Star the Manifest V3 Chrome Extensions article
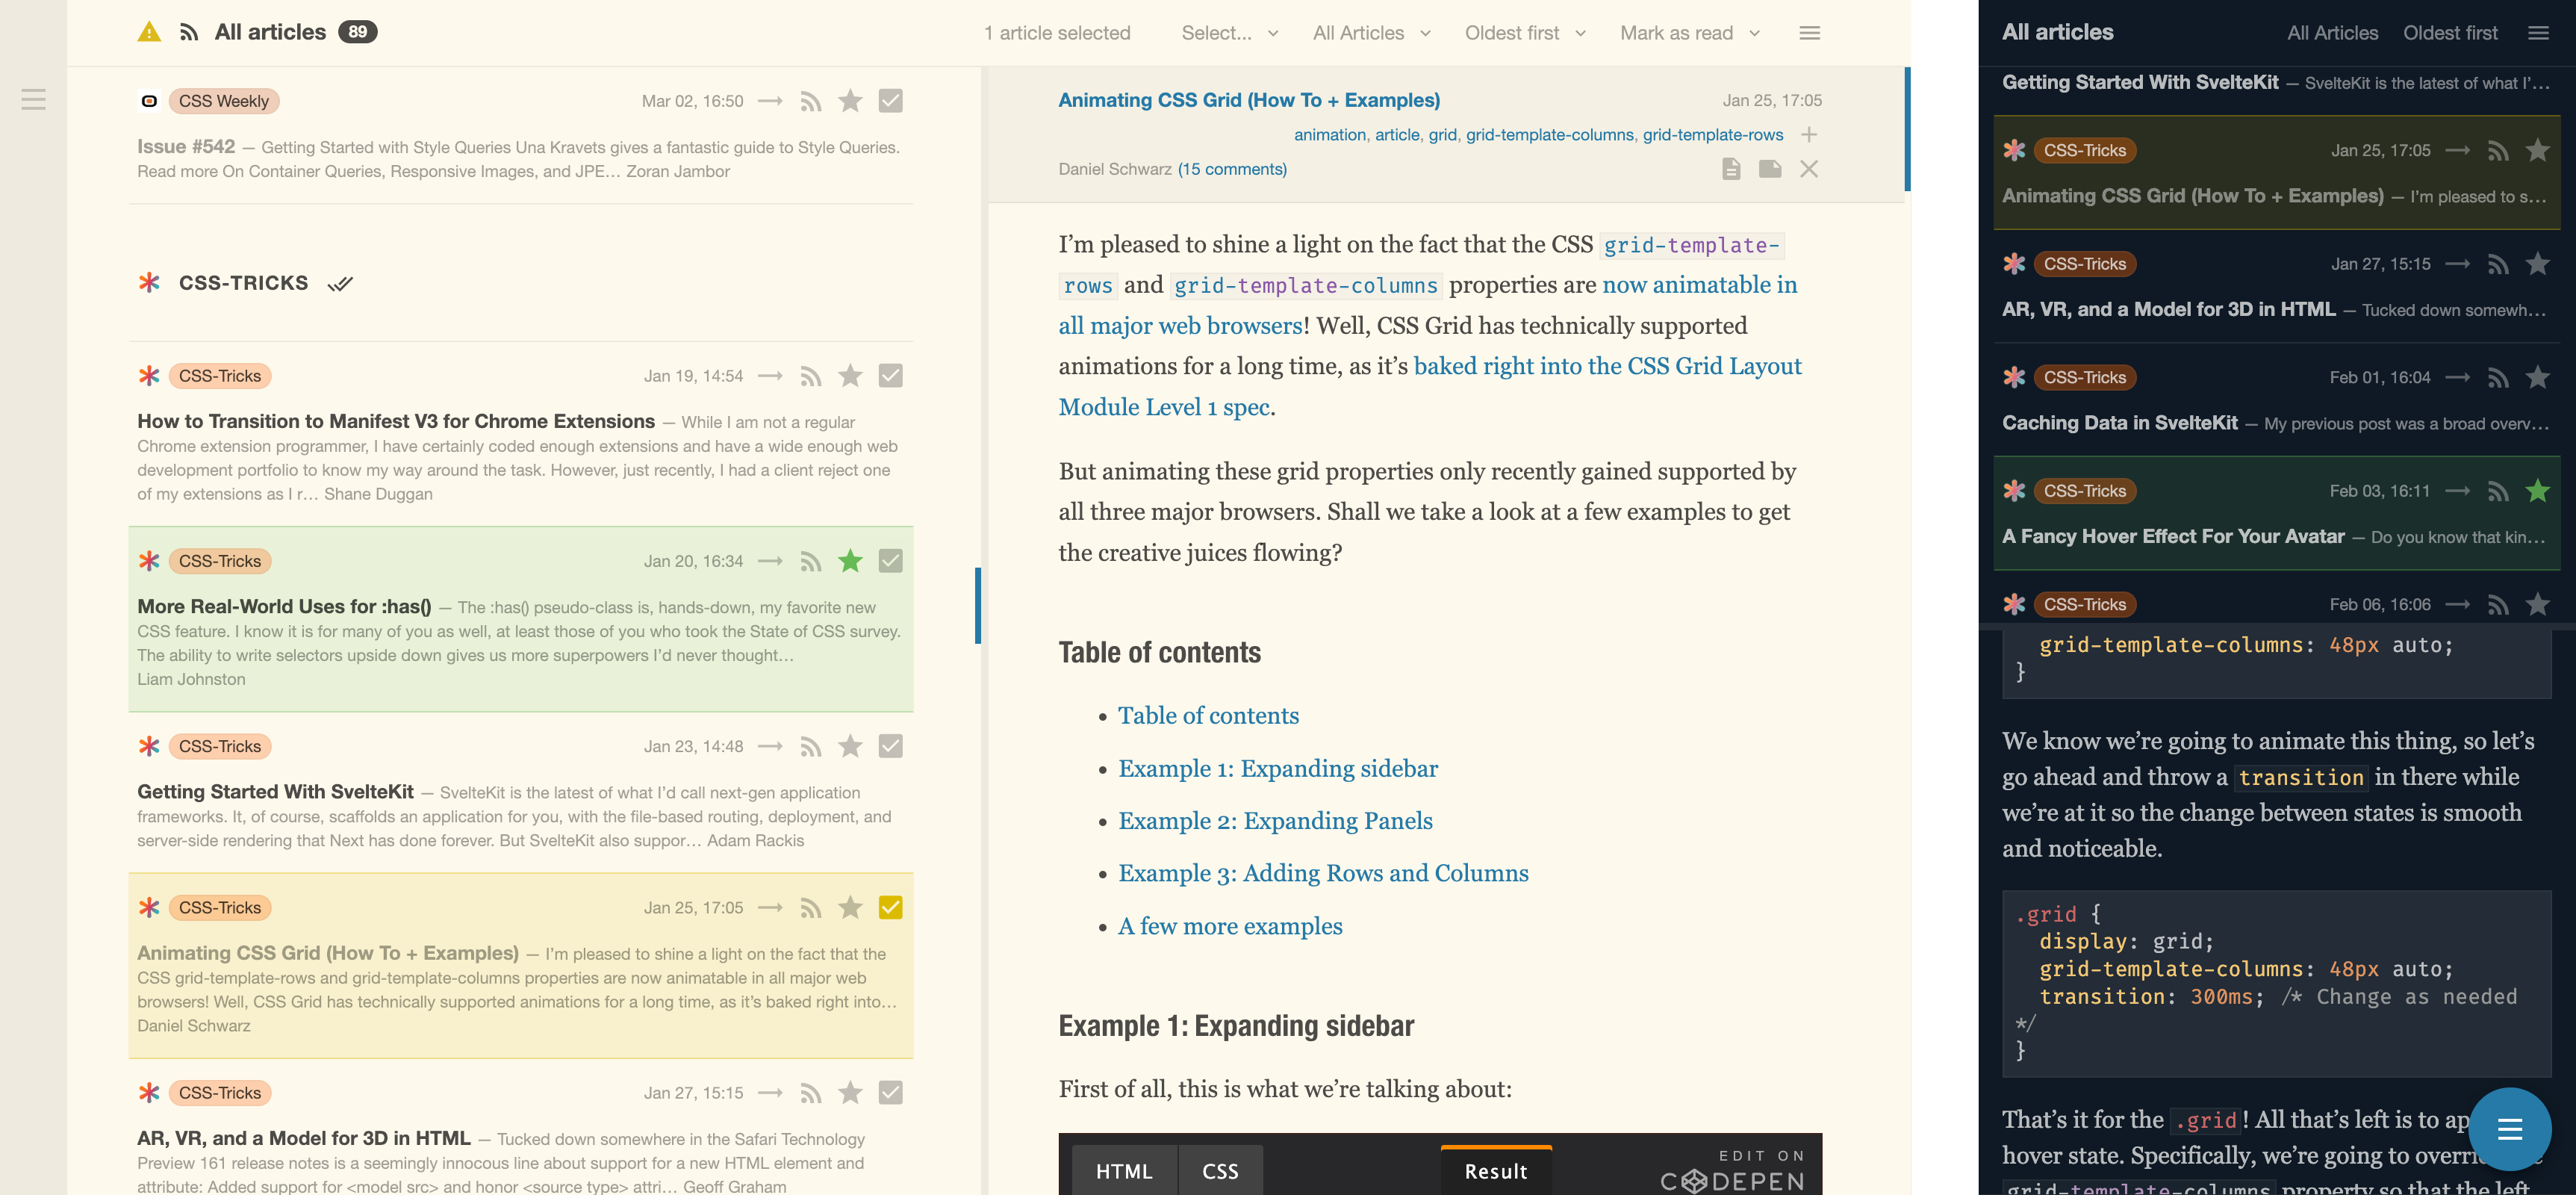2576x1195 pixels. point(850,376)
